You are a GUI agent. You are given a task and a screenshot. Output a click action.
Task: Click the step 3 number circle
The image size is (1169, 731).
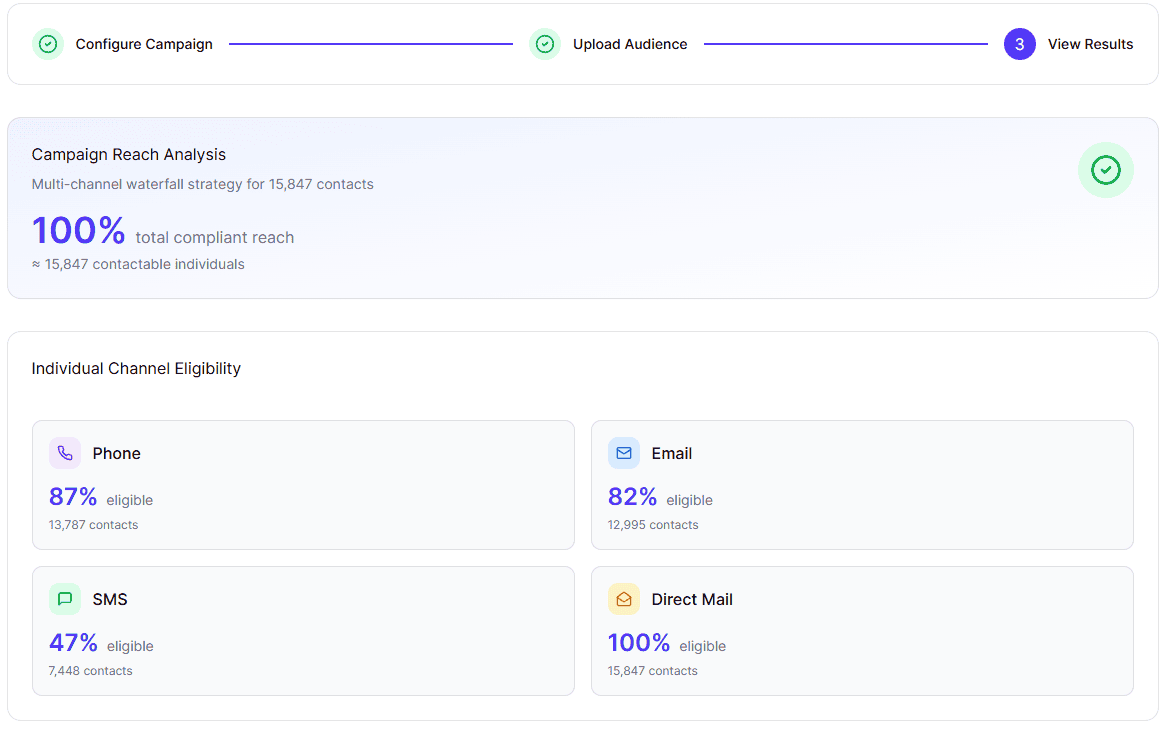point(1019,44)
